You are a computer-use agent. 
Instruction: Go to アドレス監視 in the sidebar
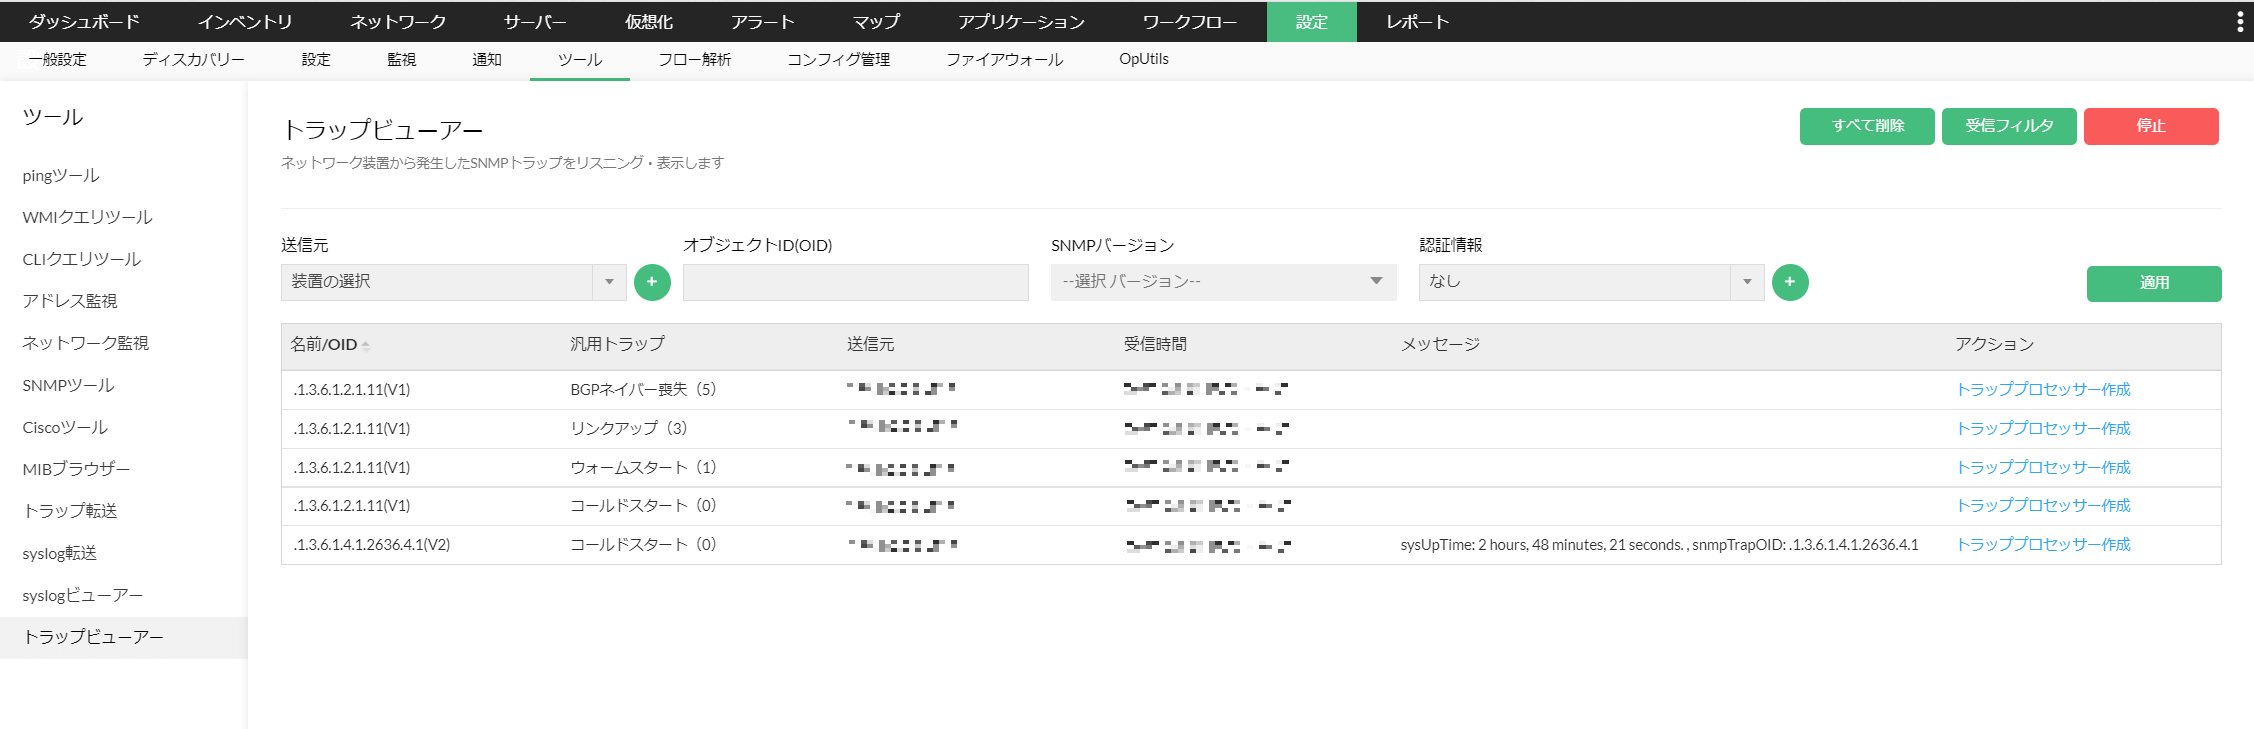coord(70,302)
